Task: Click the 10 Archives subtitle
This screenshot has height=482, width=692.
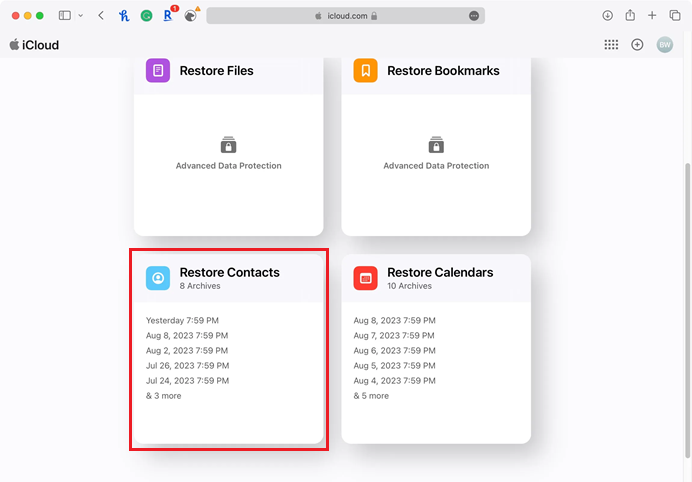Action: [x=410, y=286]
